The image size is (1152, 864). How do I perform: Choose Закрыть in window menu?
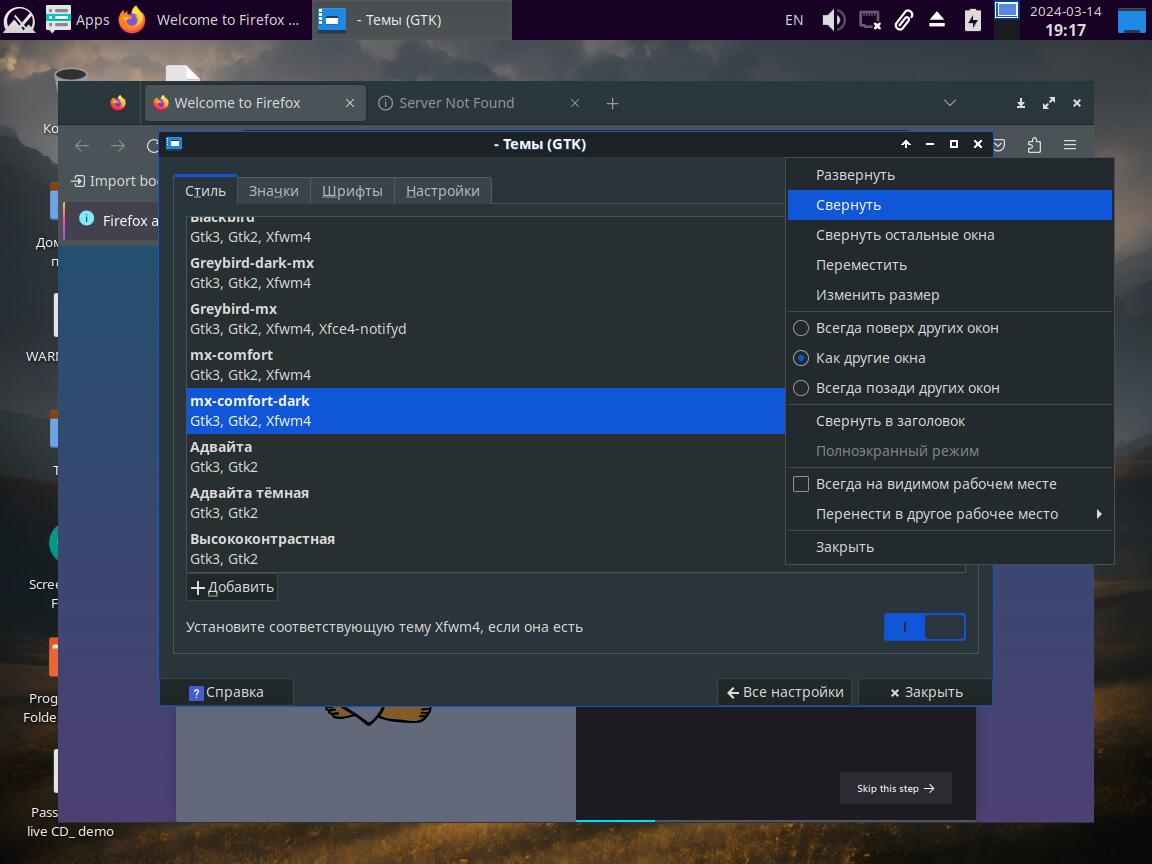(x=949, y=547)
